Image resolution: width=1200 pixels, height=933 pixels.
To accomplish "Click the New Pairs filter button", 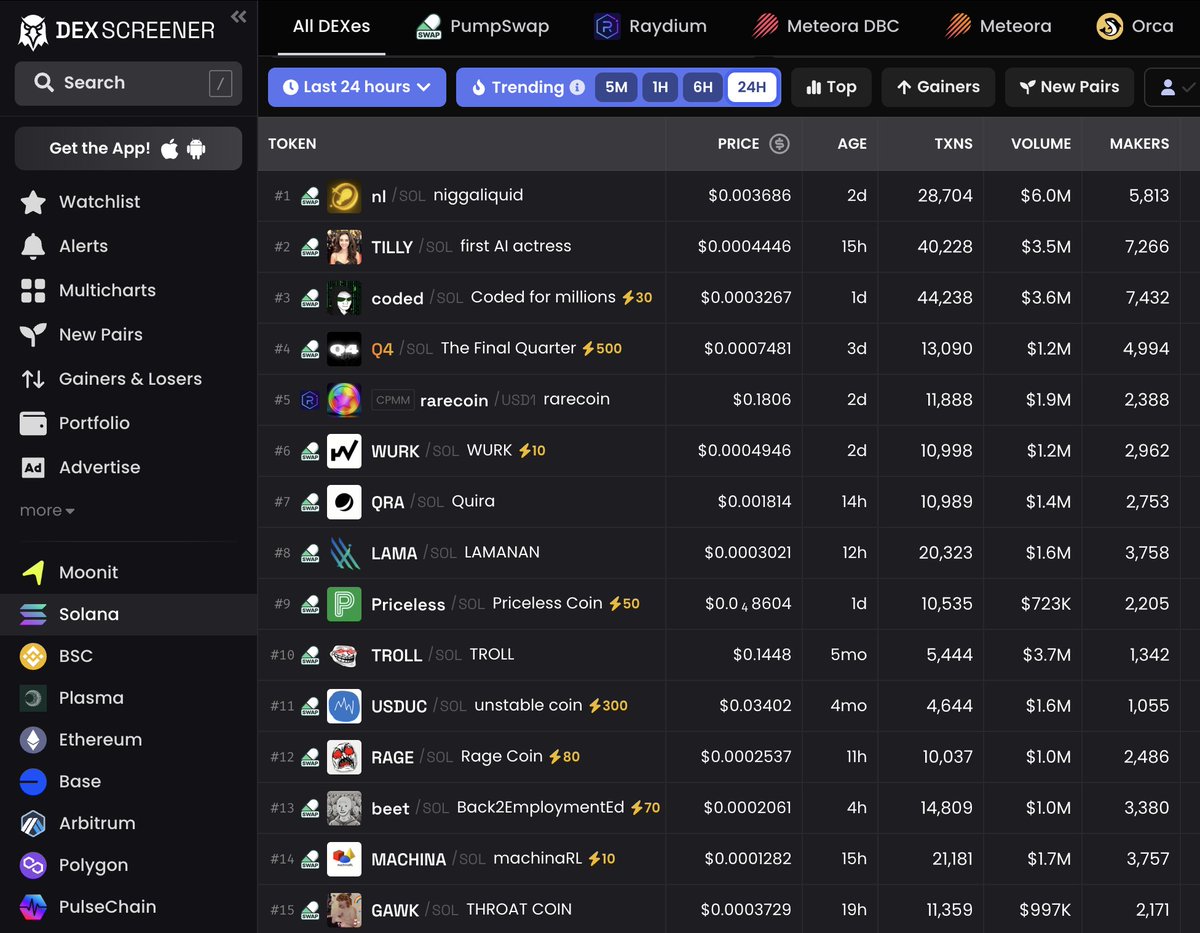I will coord(1069,87).
